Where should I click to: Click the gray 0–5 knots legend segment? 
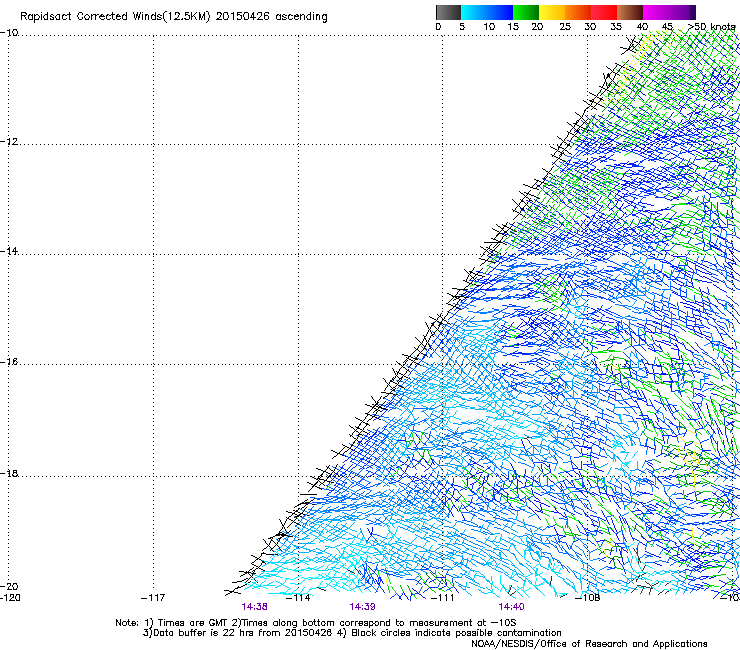[448, 12]
